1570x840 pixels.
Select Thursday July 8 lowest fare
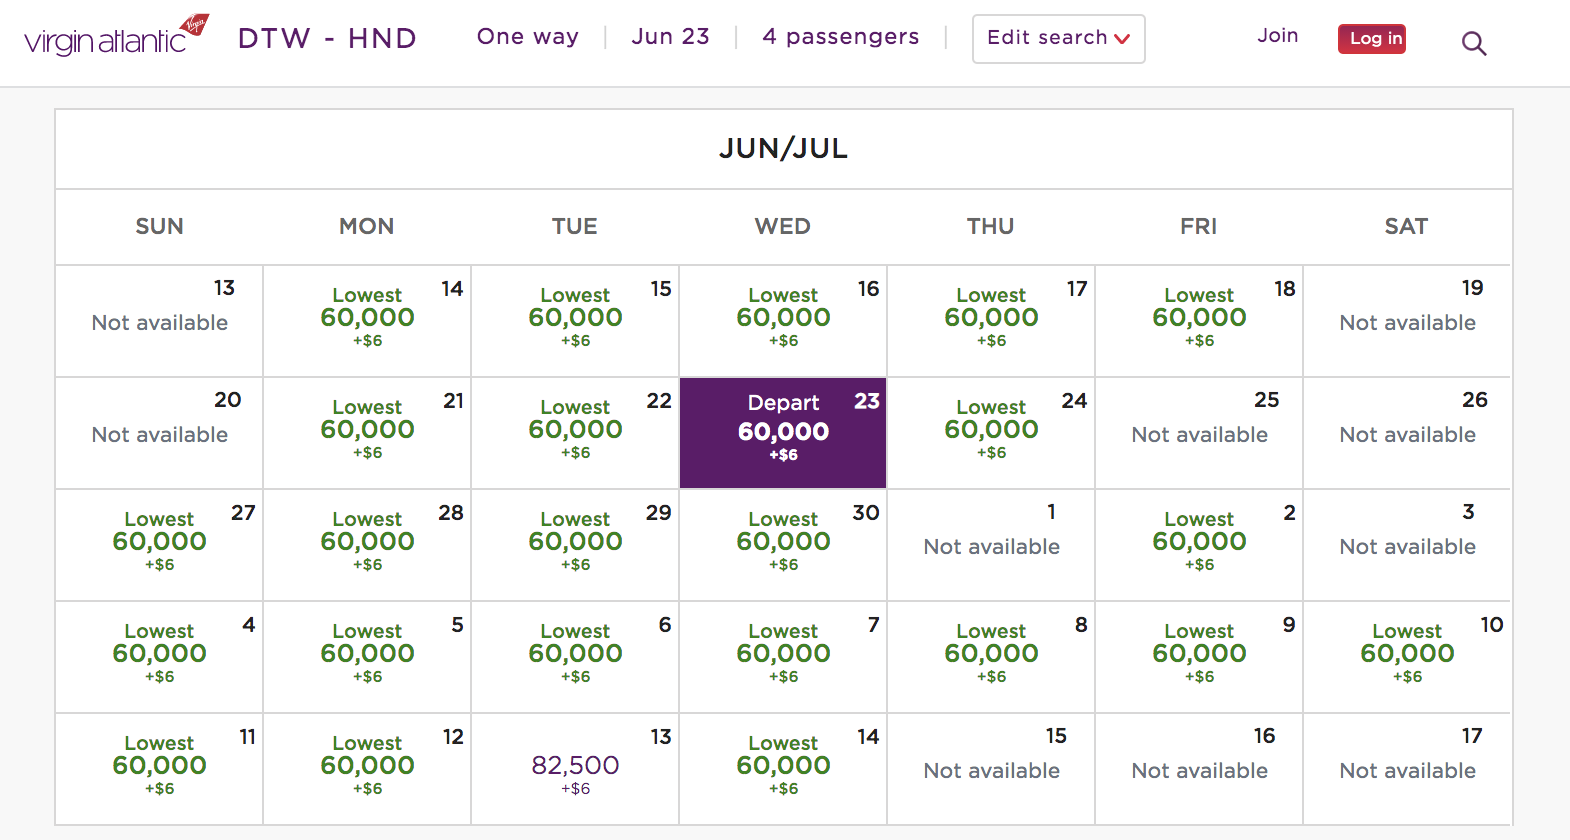pyautogui.click(x=991, y=654)
